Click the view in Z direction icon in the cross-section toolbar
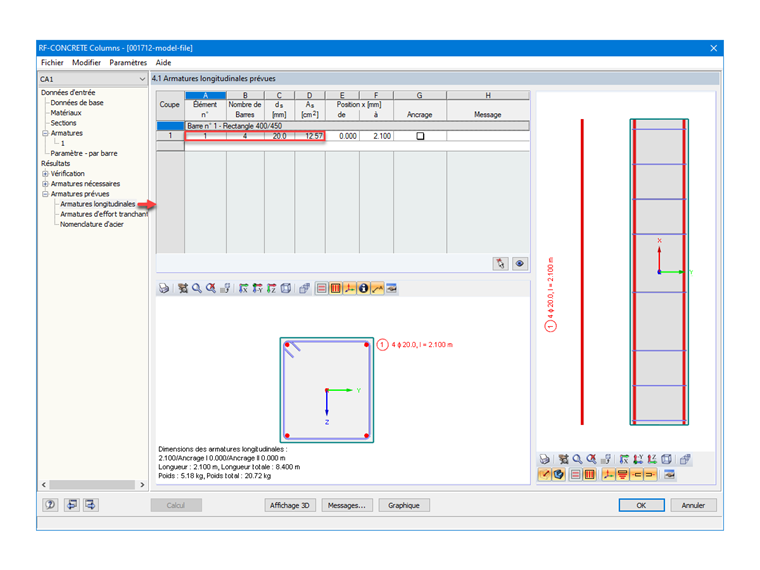The image size is (760, 570). point(271,288)
